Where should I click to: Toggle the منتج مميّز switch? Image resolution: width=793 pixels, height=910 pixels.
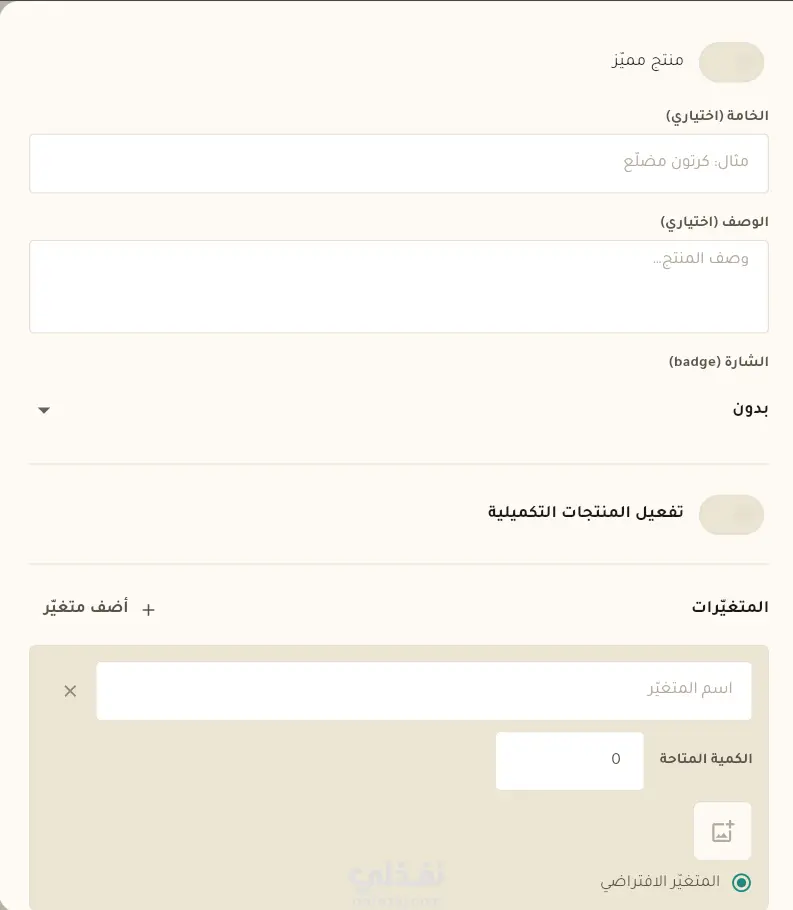731,62
